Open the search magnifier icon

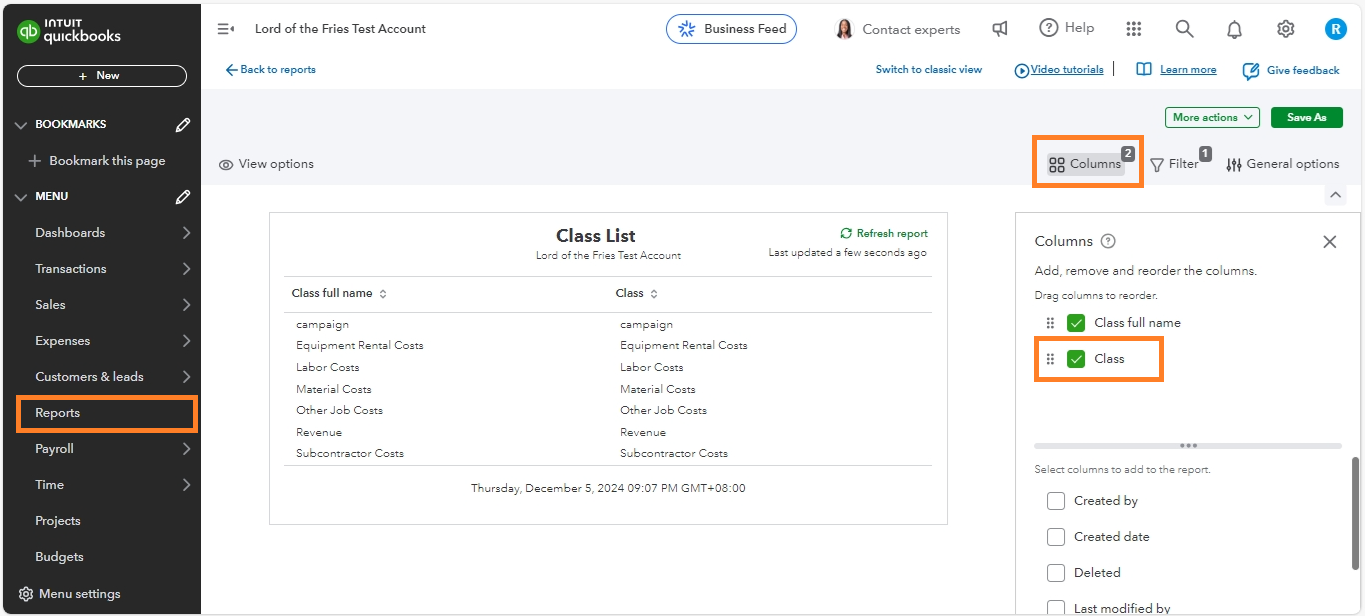tap(1184, 29)
